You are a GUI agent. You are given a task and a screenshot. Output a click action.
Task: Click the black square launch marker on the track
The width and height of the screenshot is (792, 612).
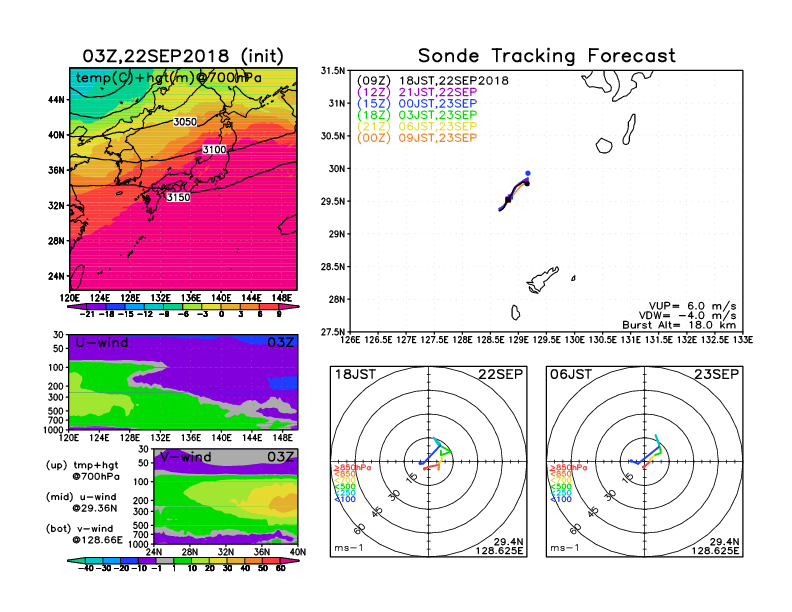pyautogui.click(x=508, y=200)
